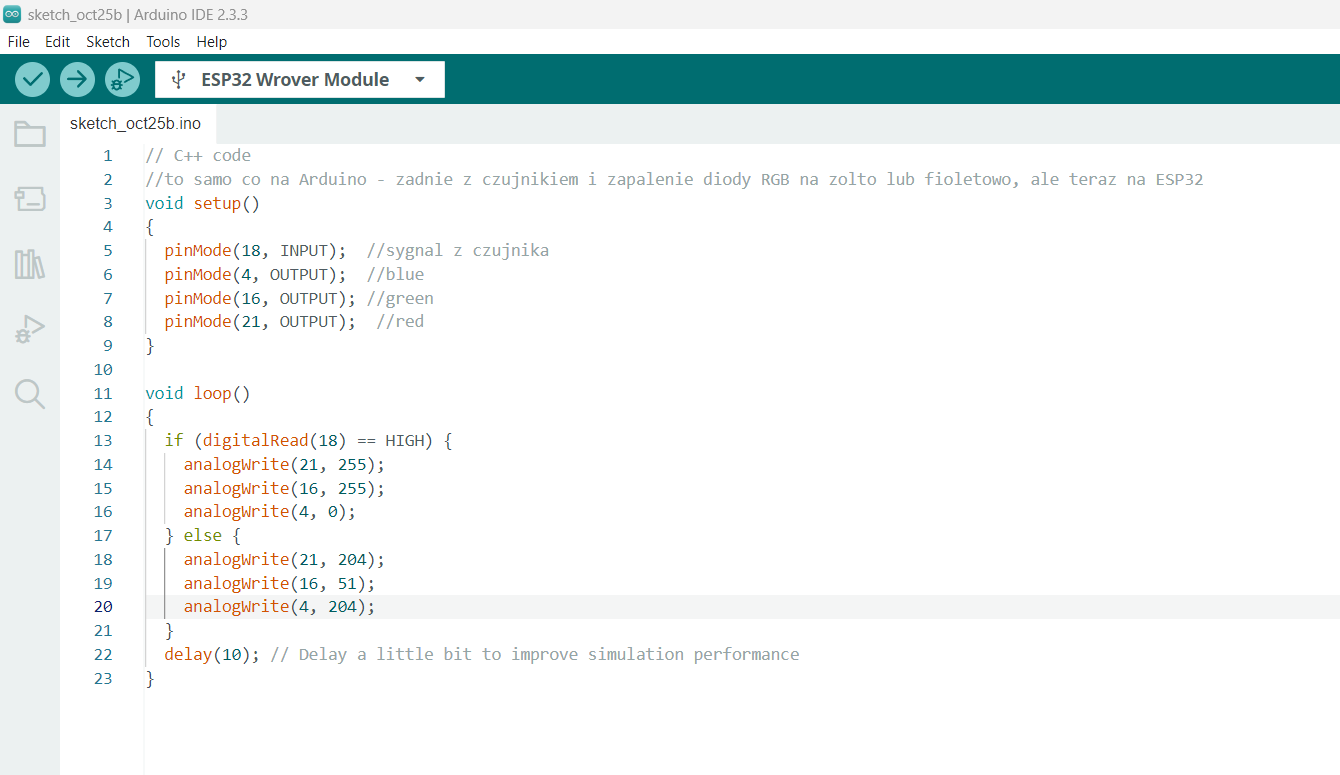Click 'void setup()' in the code
The height and width of the screenshot is (775, 1340).
(202, 203)
